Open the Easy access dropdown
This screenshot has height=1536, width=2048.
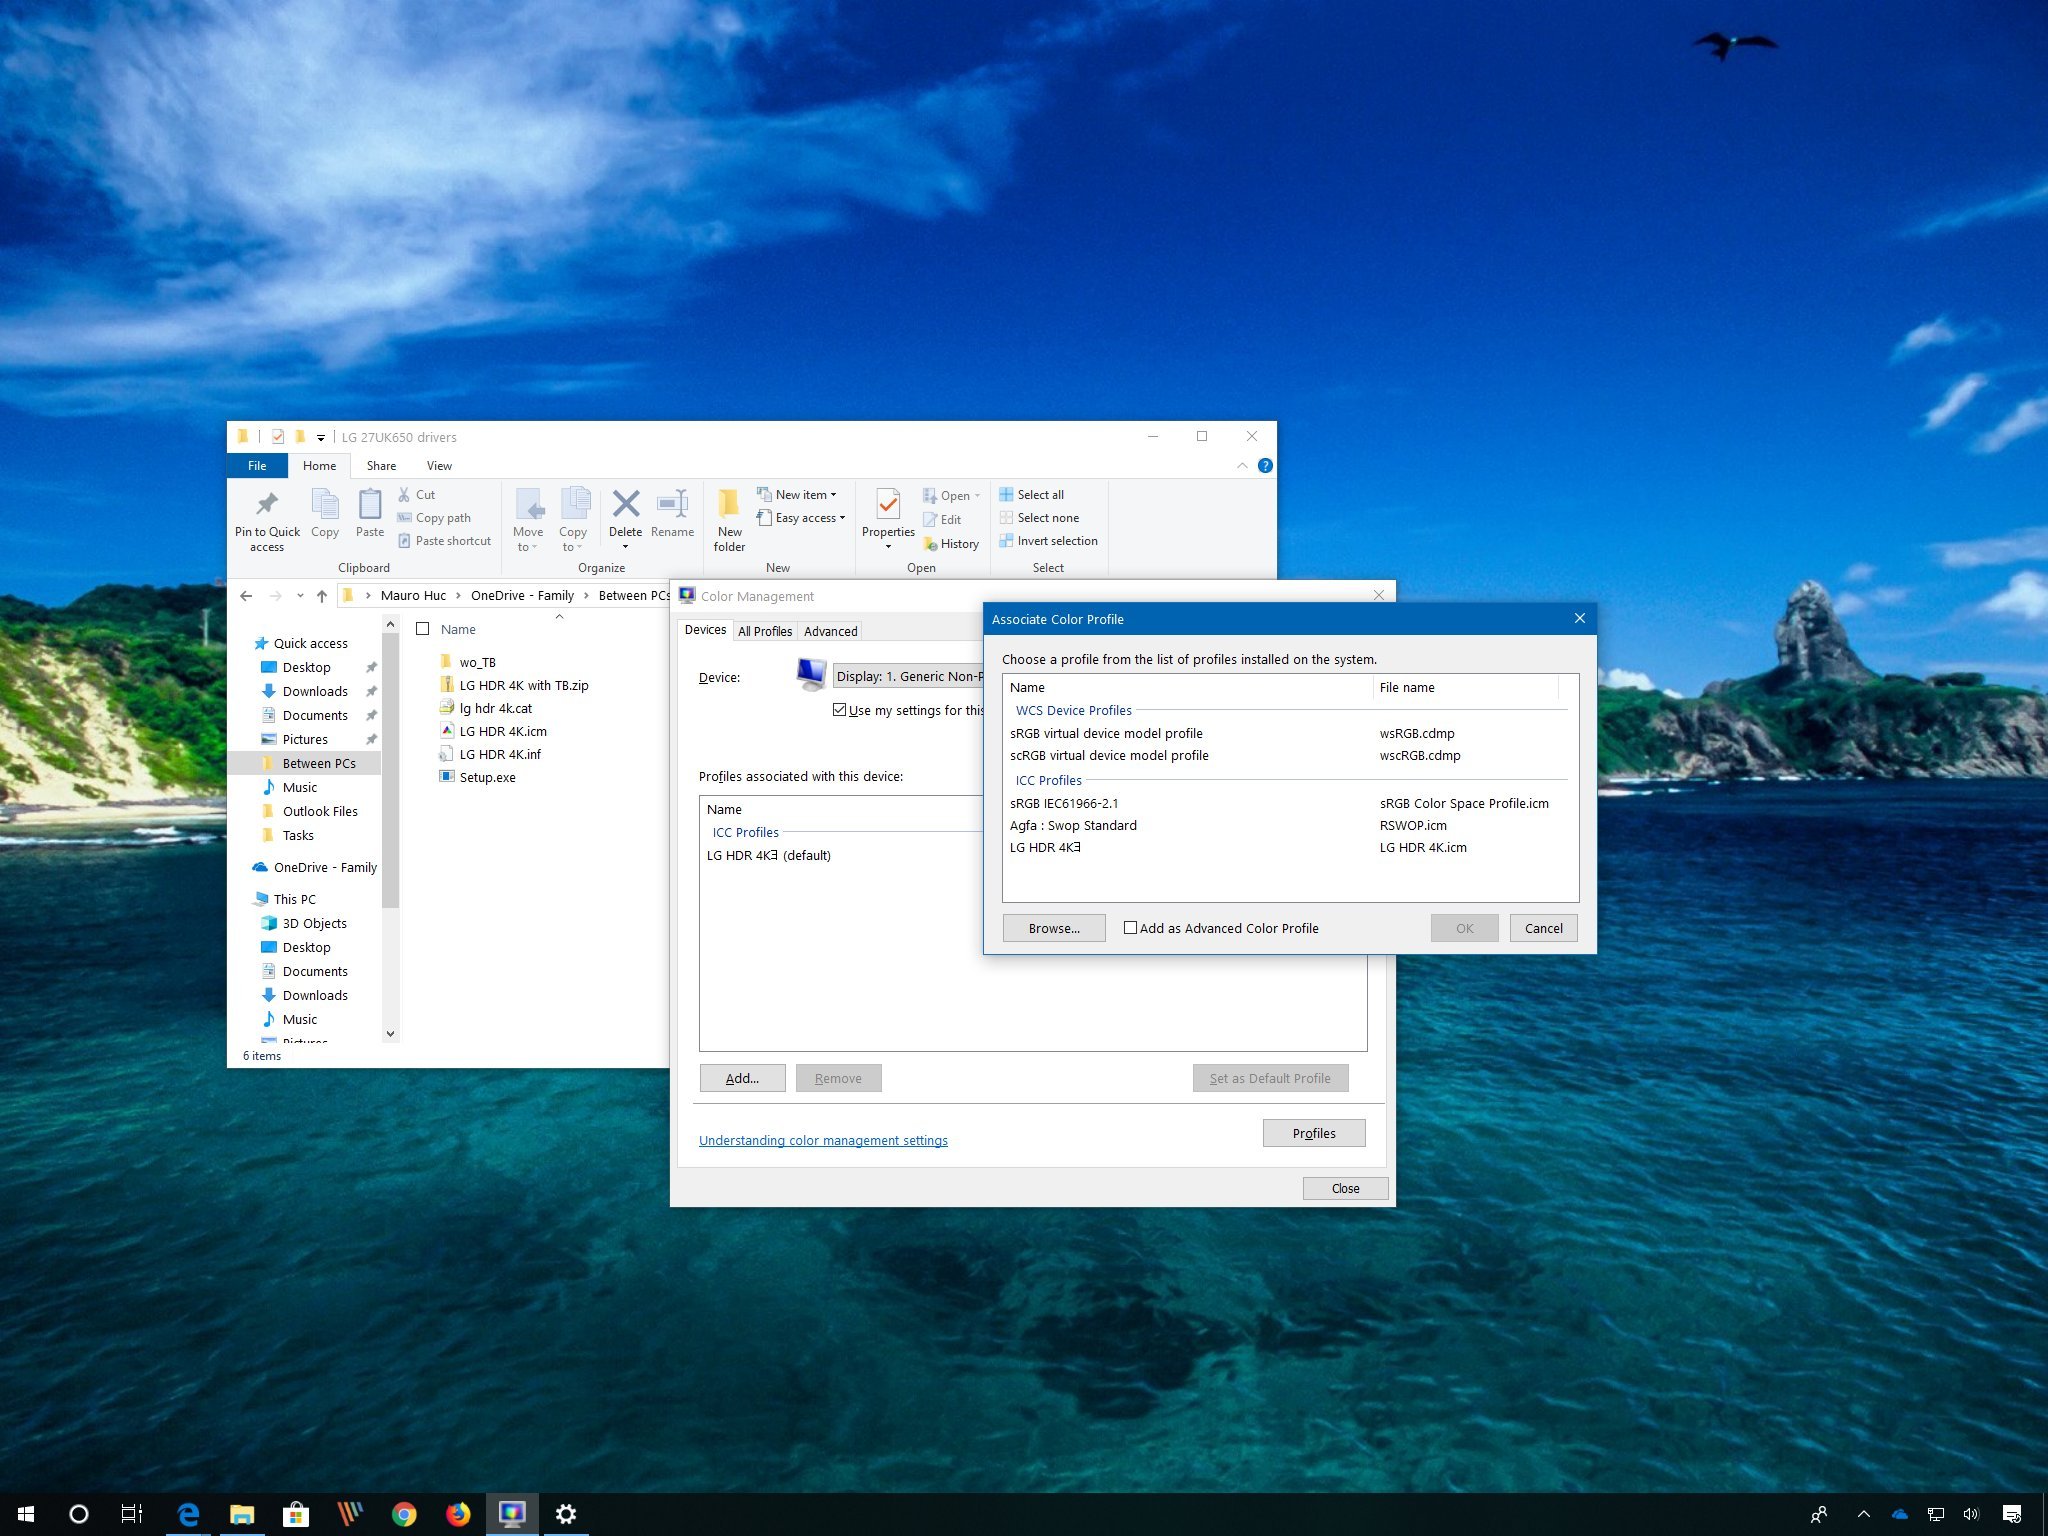pos(841,518)
